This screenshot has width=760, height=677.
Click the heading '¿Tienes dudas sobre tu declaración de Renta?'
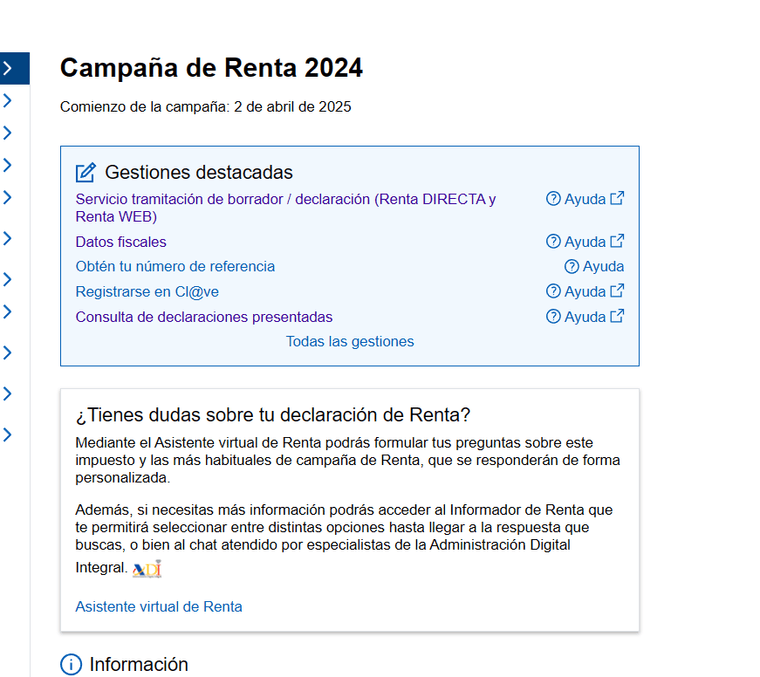[273, 415]
